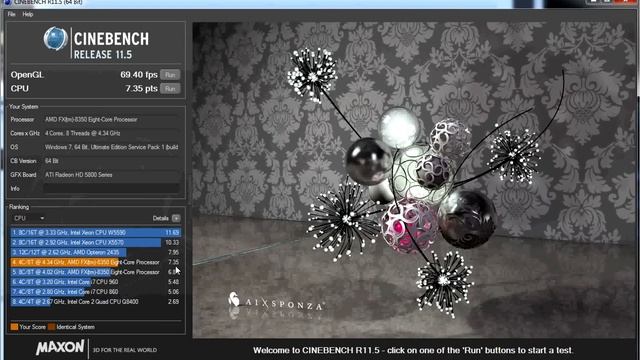Click the Processor field value
This screenshot has width=640, height=360.
[111, 120]
